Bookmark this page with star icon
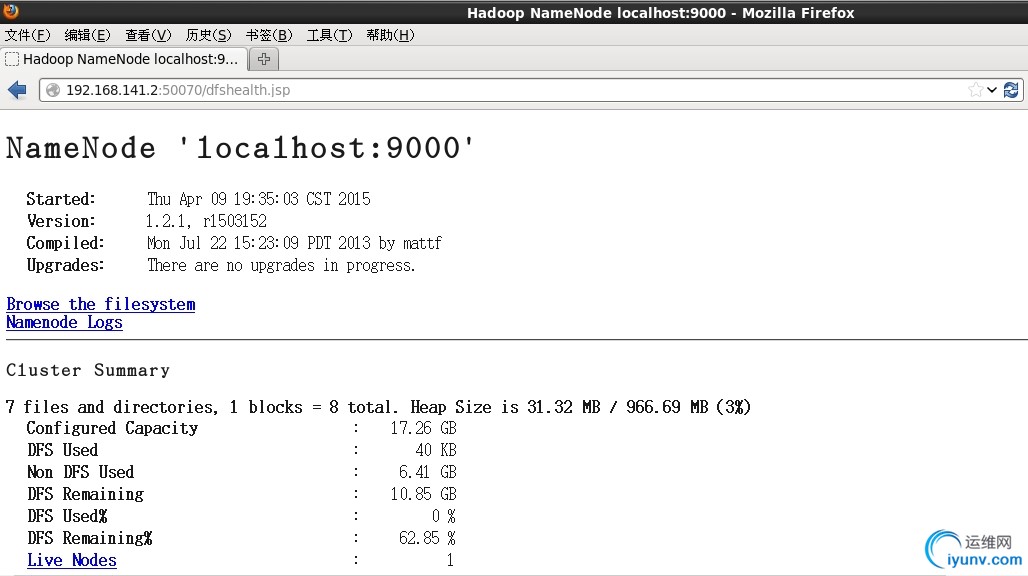Image resolution: width=1028 pixels, height=576 pixels. click(976, 90)
